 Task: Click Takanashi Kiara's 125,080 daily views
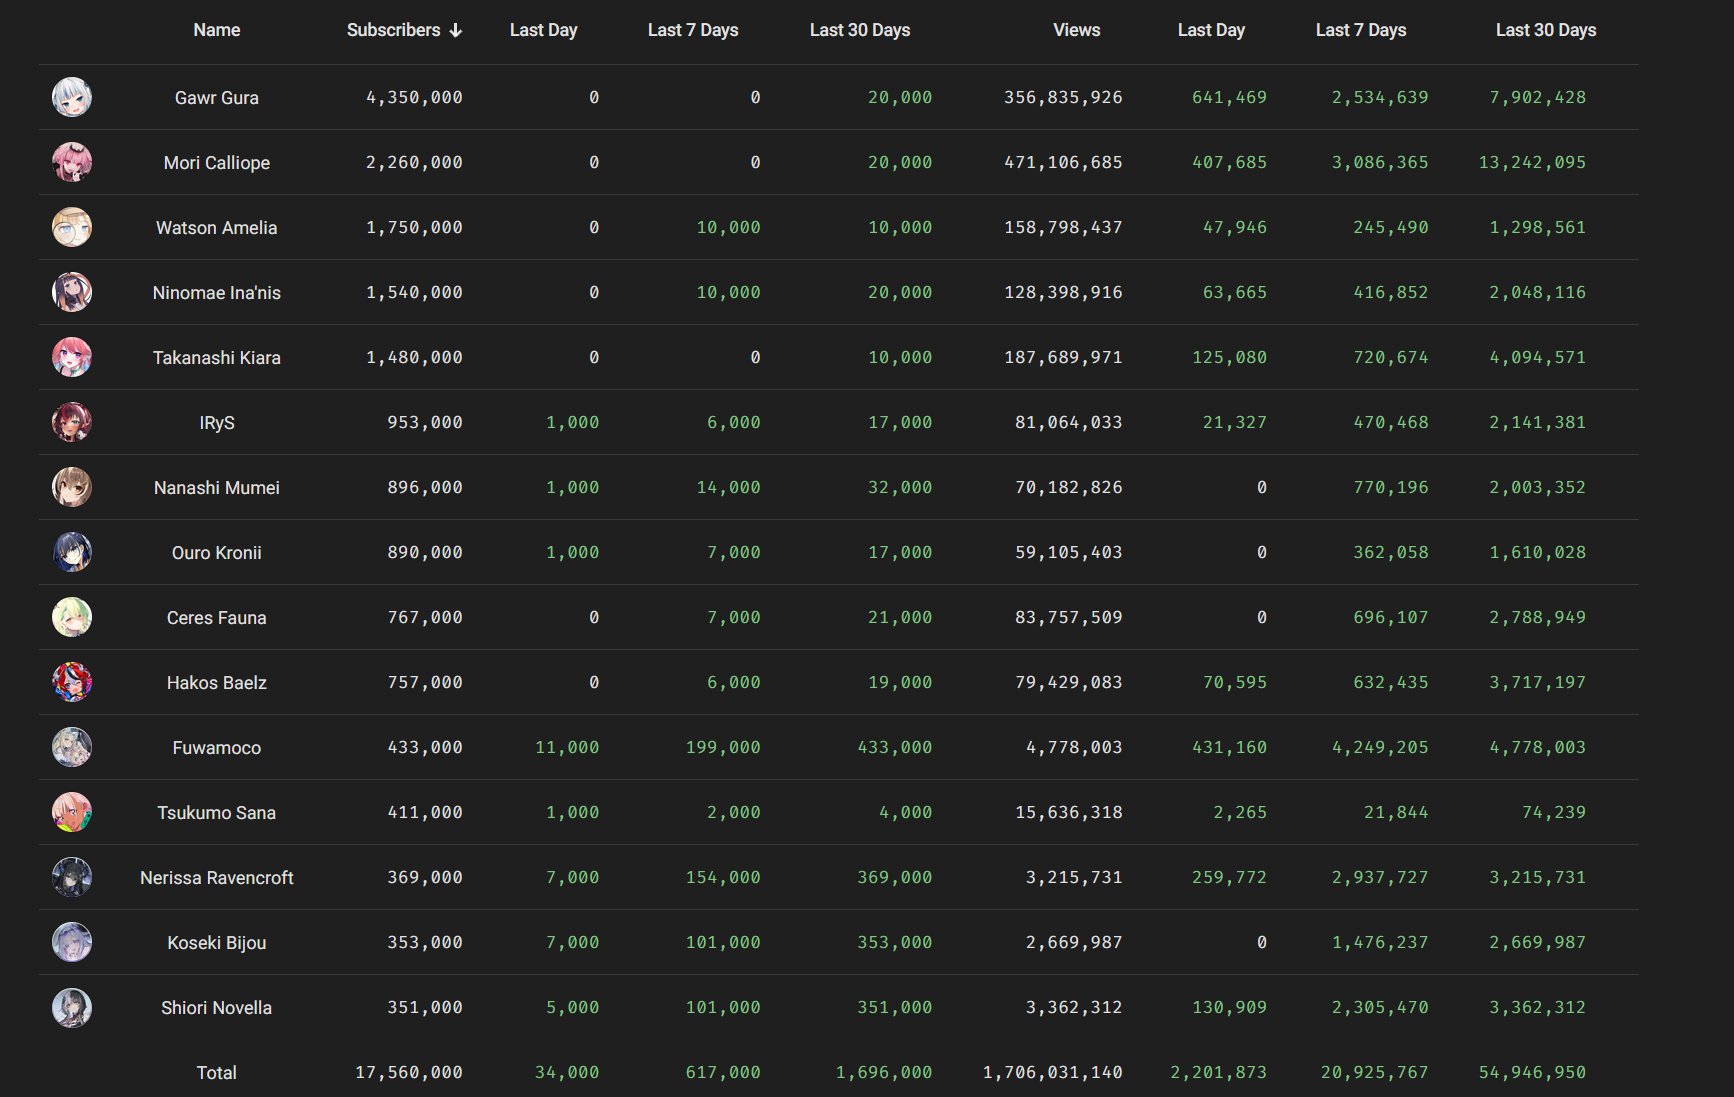(1229, 357)
